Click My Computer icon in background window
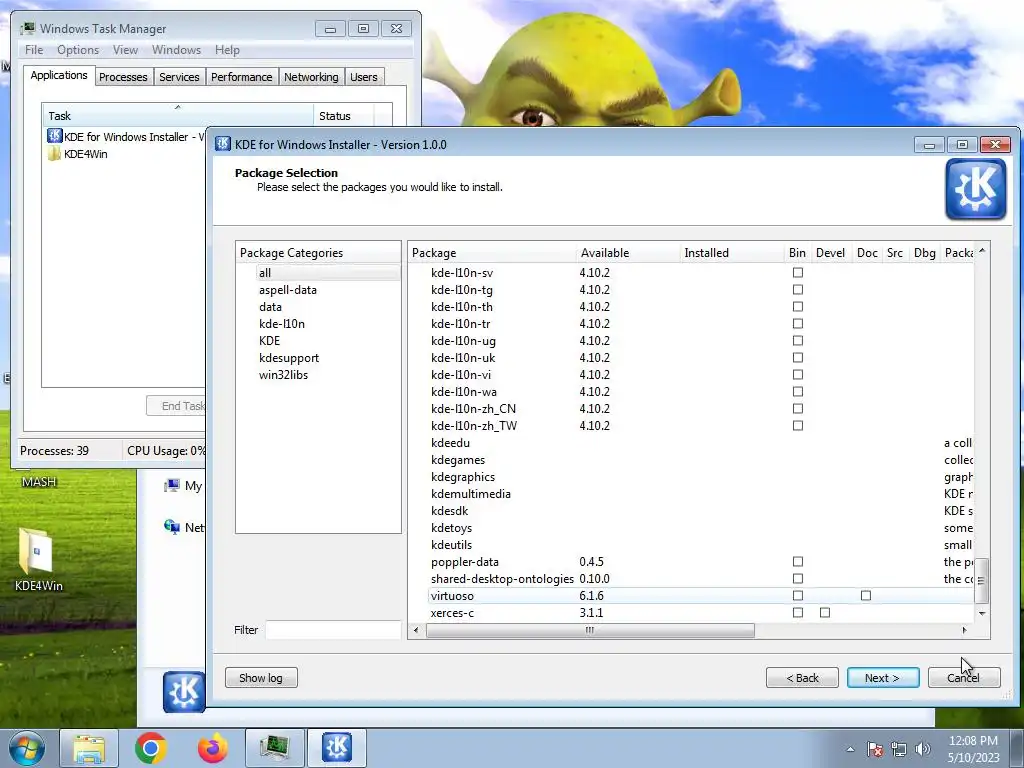1024x768 pixels. (172, 485)
